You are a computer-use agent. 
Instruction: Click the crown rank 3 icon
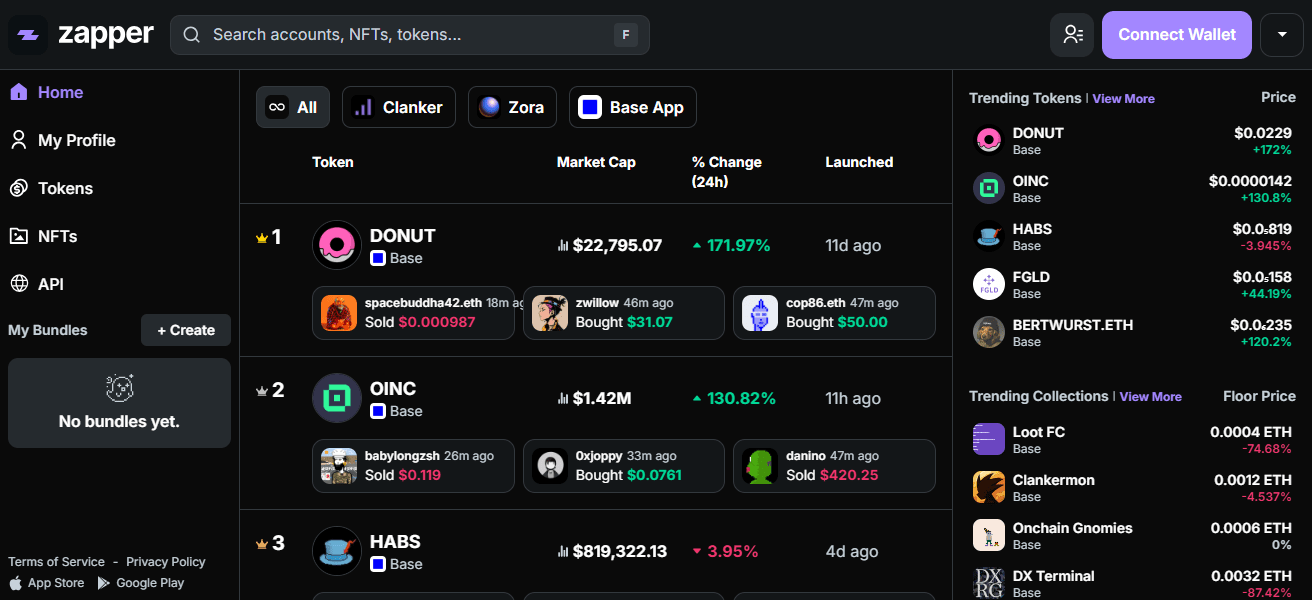(x=263, y=544)
